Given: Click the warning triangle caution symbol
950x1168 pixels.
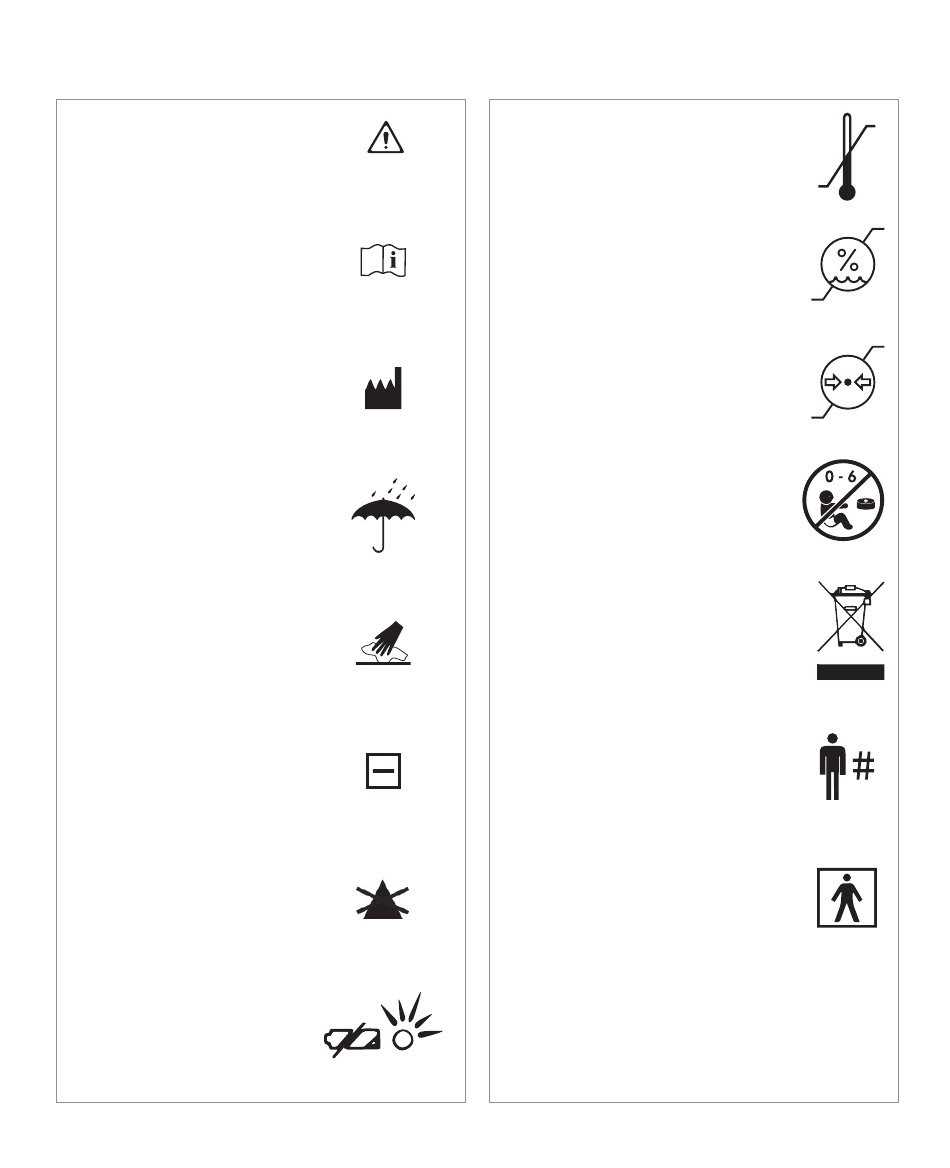Looking at the screenshot, I should tap(385, 138).
